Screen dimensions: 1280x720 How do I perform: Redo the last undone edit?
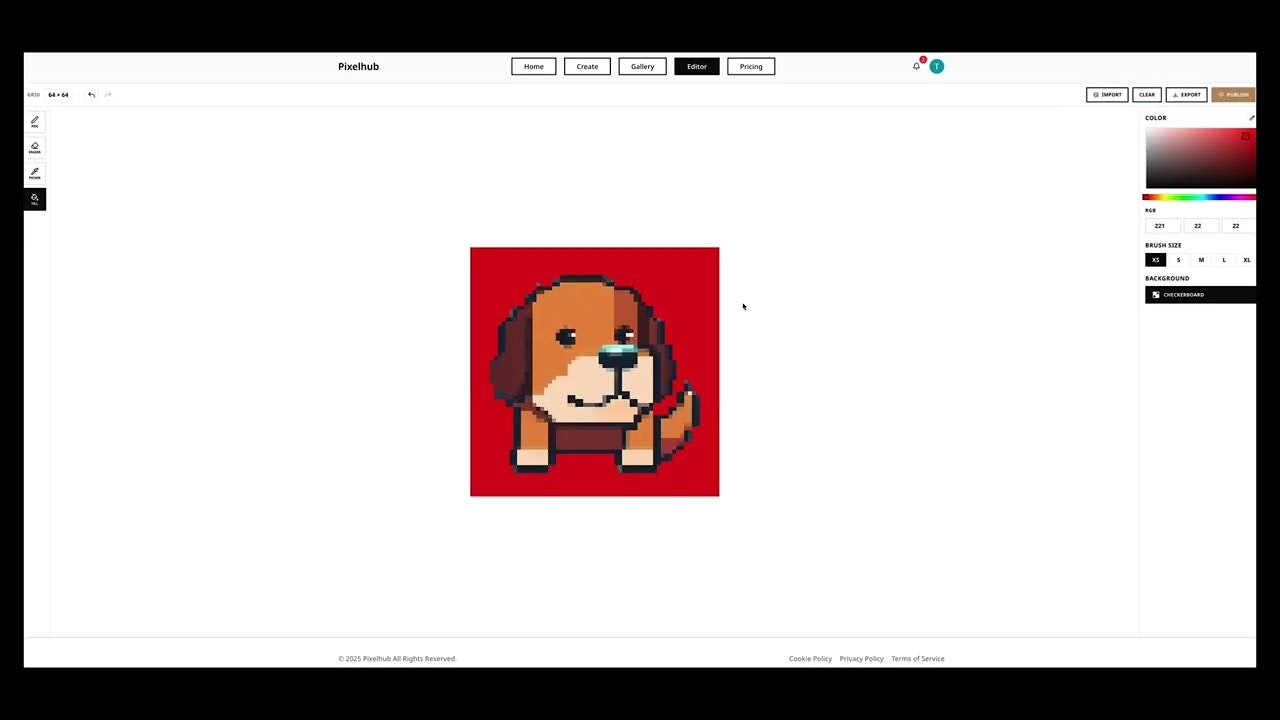pyautogui.click(x=107, y=94)
